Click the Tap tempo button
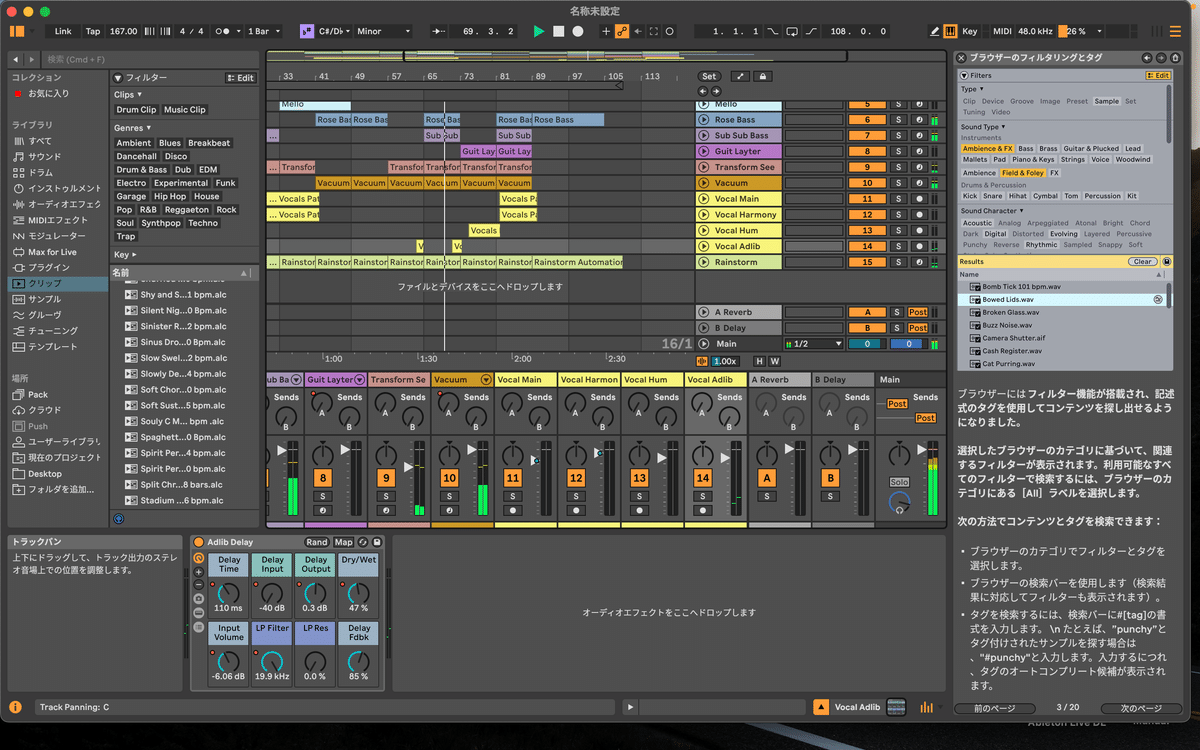The image size is (1200, 750). (93, 32)
